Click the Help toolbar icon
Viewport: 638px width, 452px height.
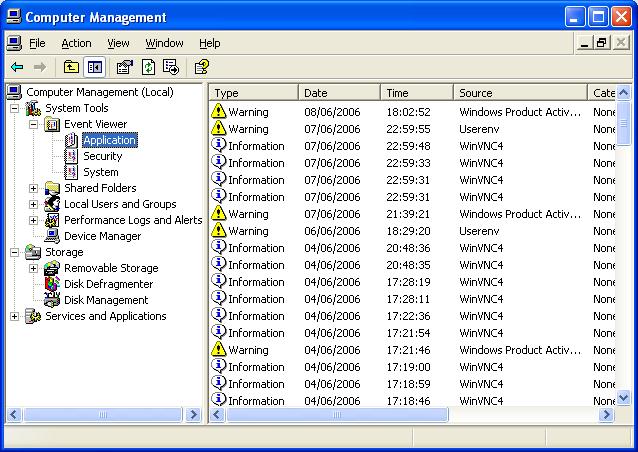(201, 67)
